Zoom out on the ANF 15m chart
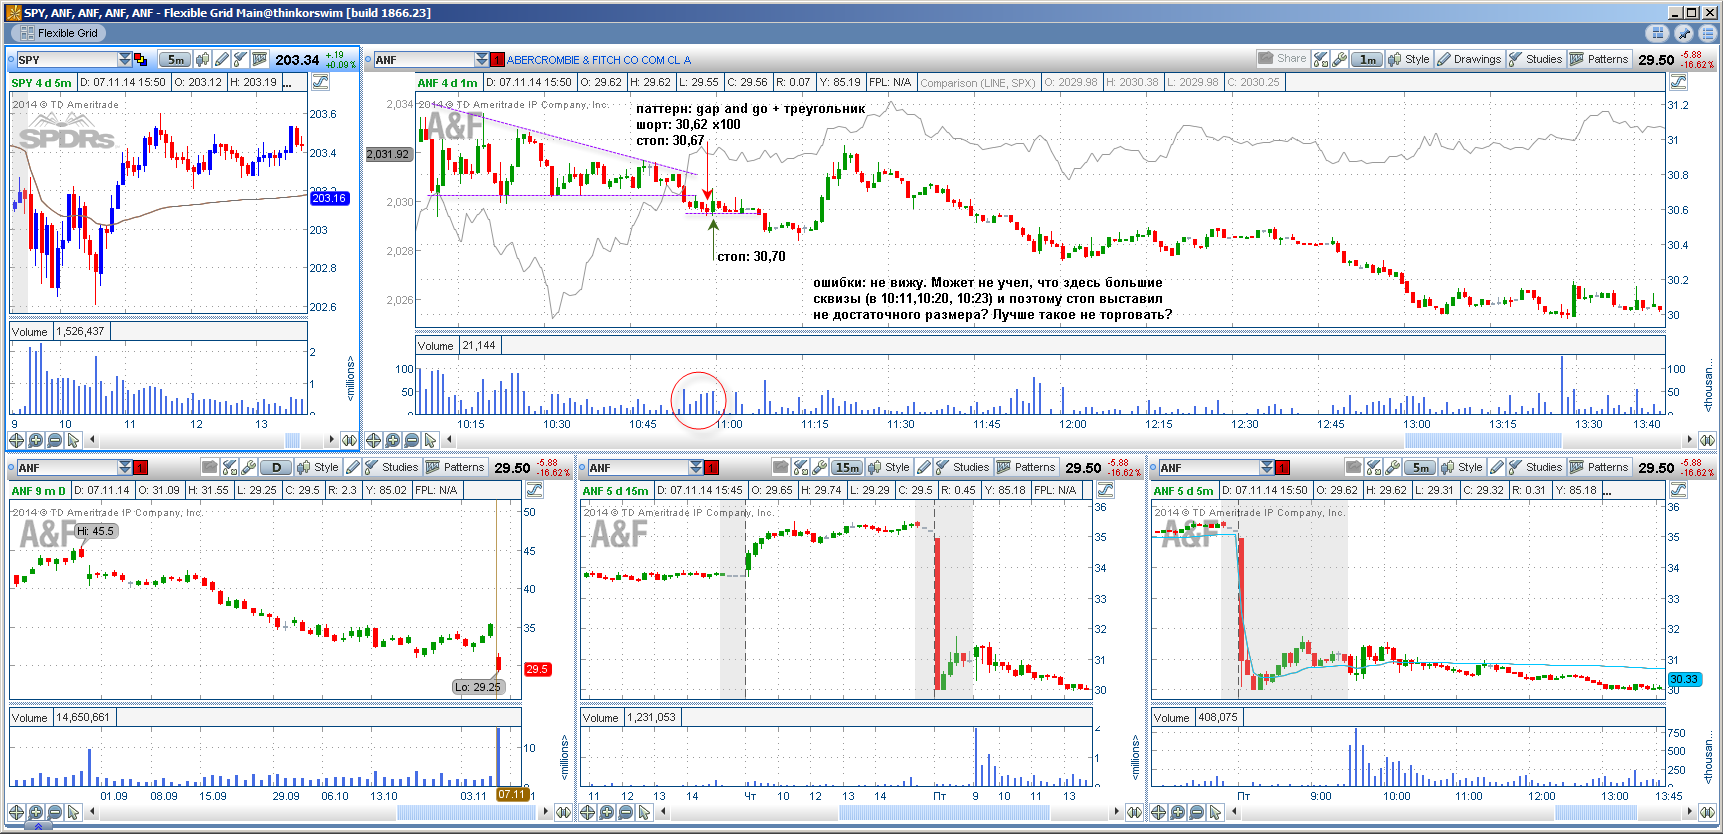This screenshot has height=834, width=1723. click(x=626, y=812)
